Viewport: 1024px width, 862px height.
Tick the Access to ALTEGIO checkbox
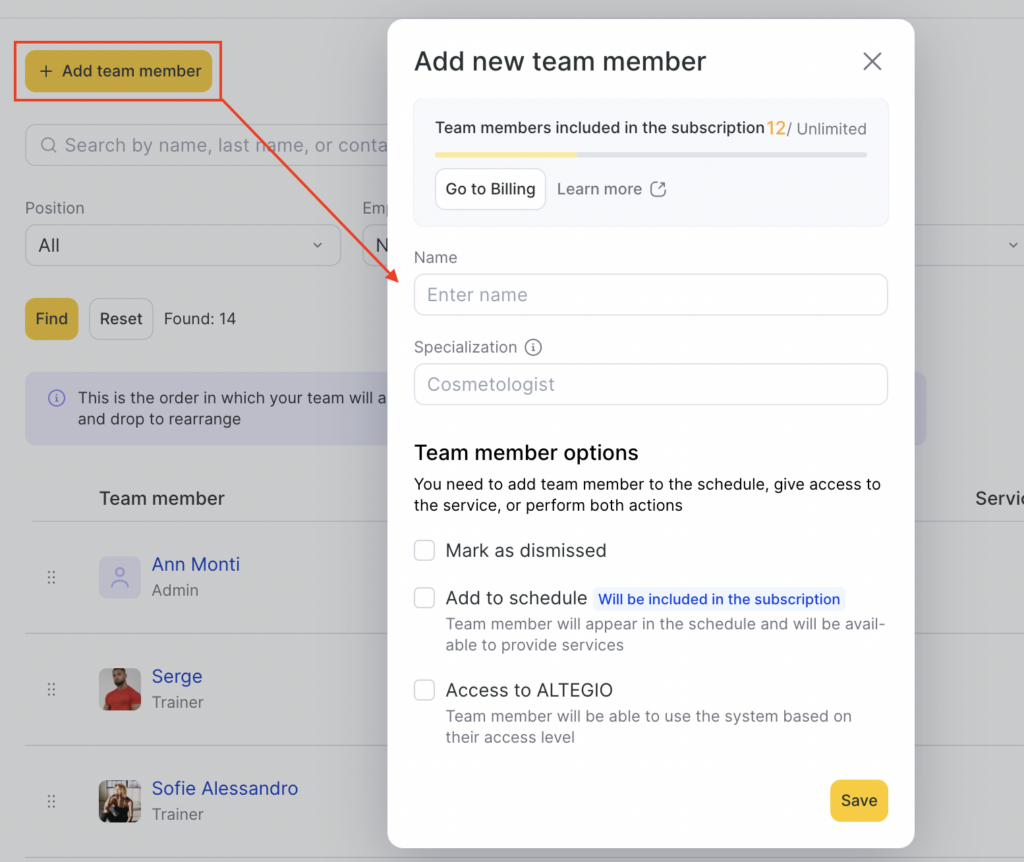(425, 690)
